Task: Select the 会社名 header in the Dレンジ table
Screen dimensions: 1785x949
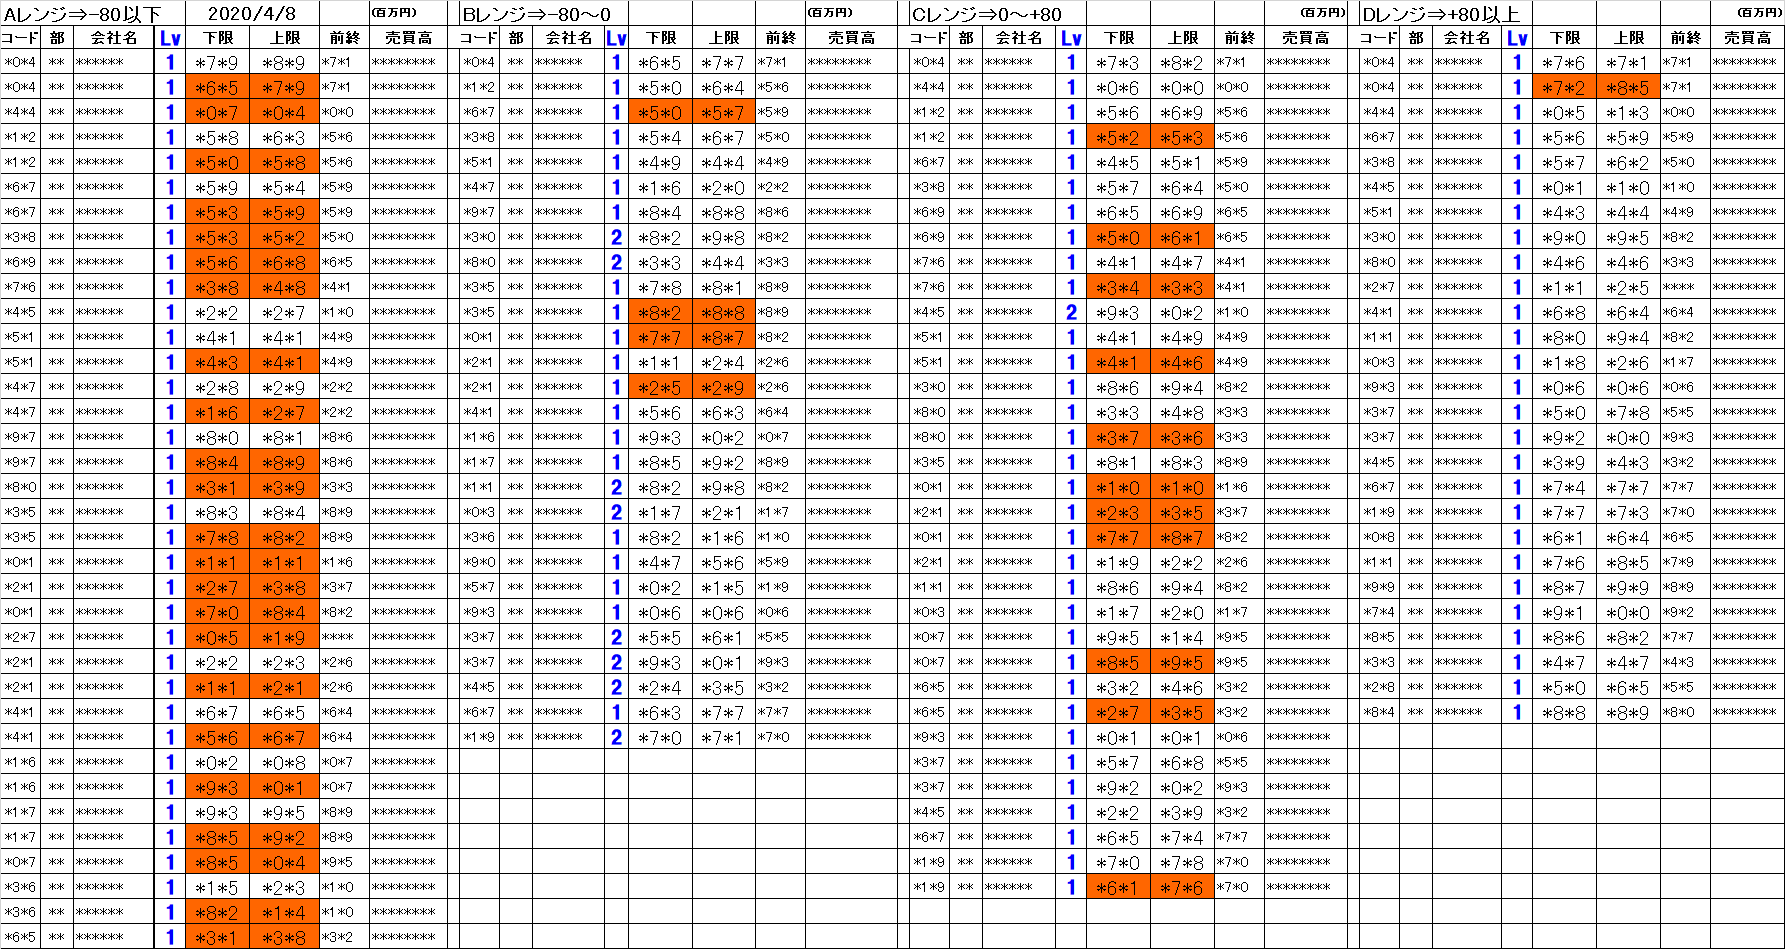Action: click(1467, 38)
